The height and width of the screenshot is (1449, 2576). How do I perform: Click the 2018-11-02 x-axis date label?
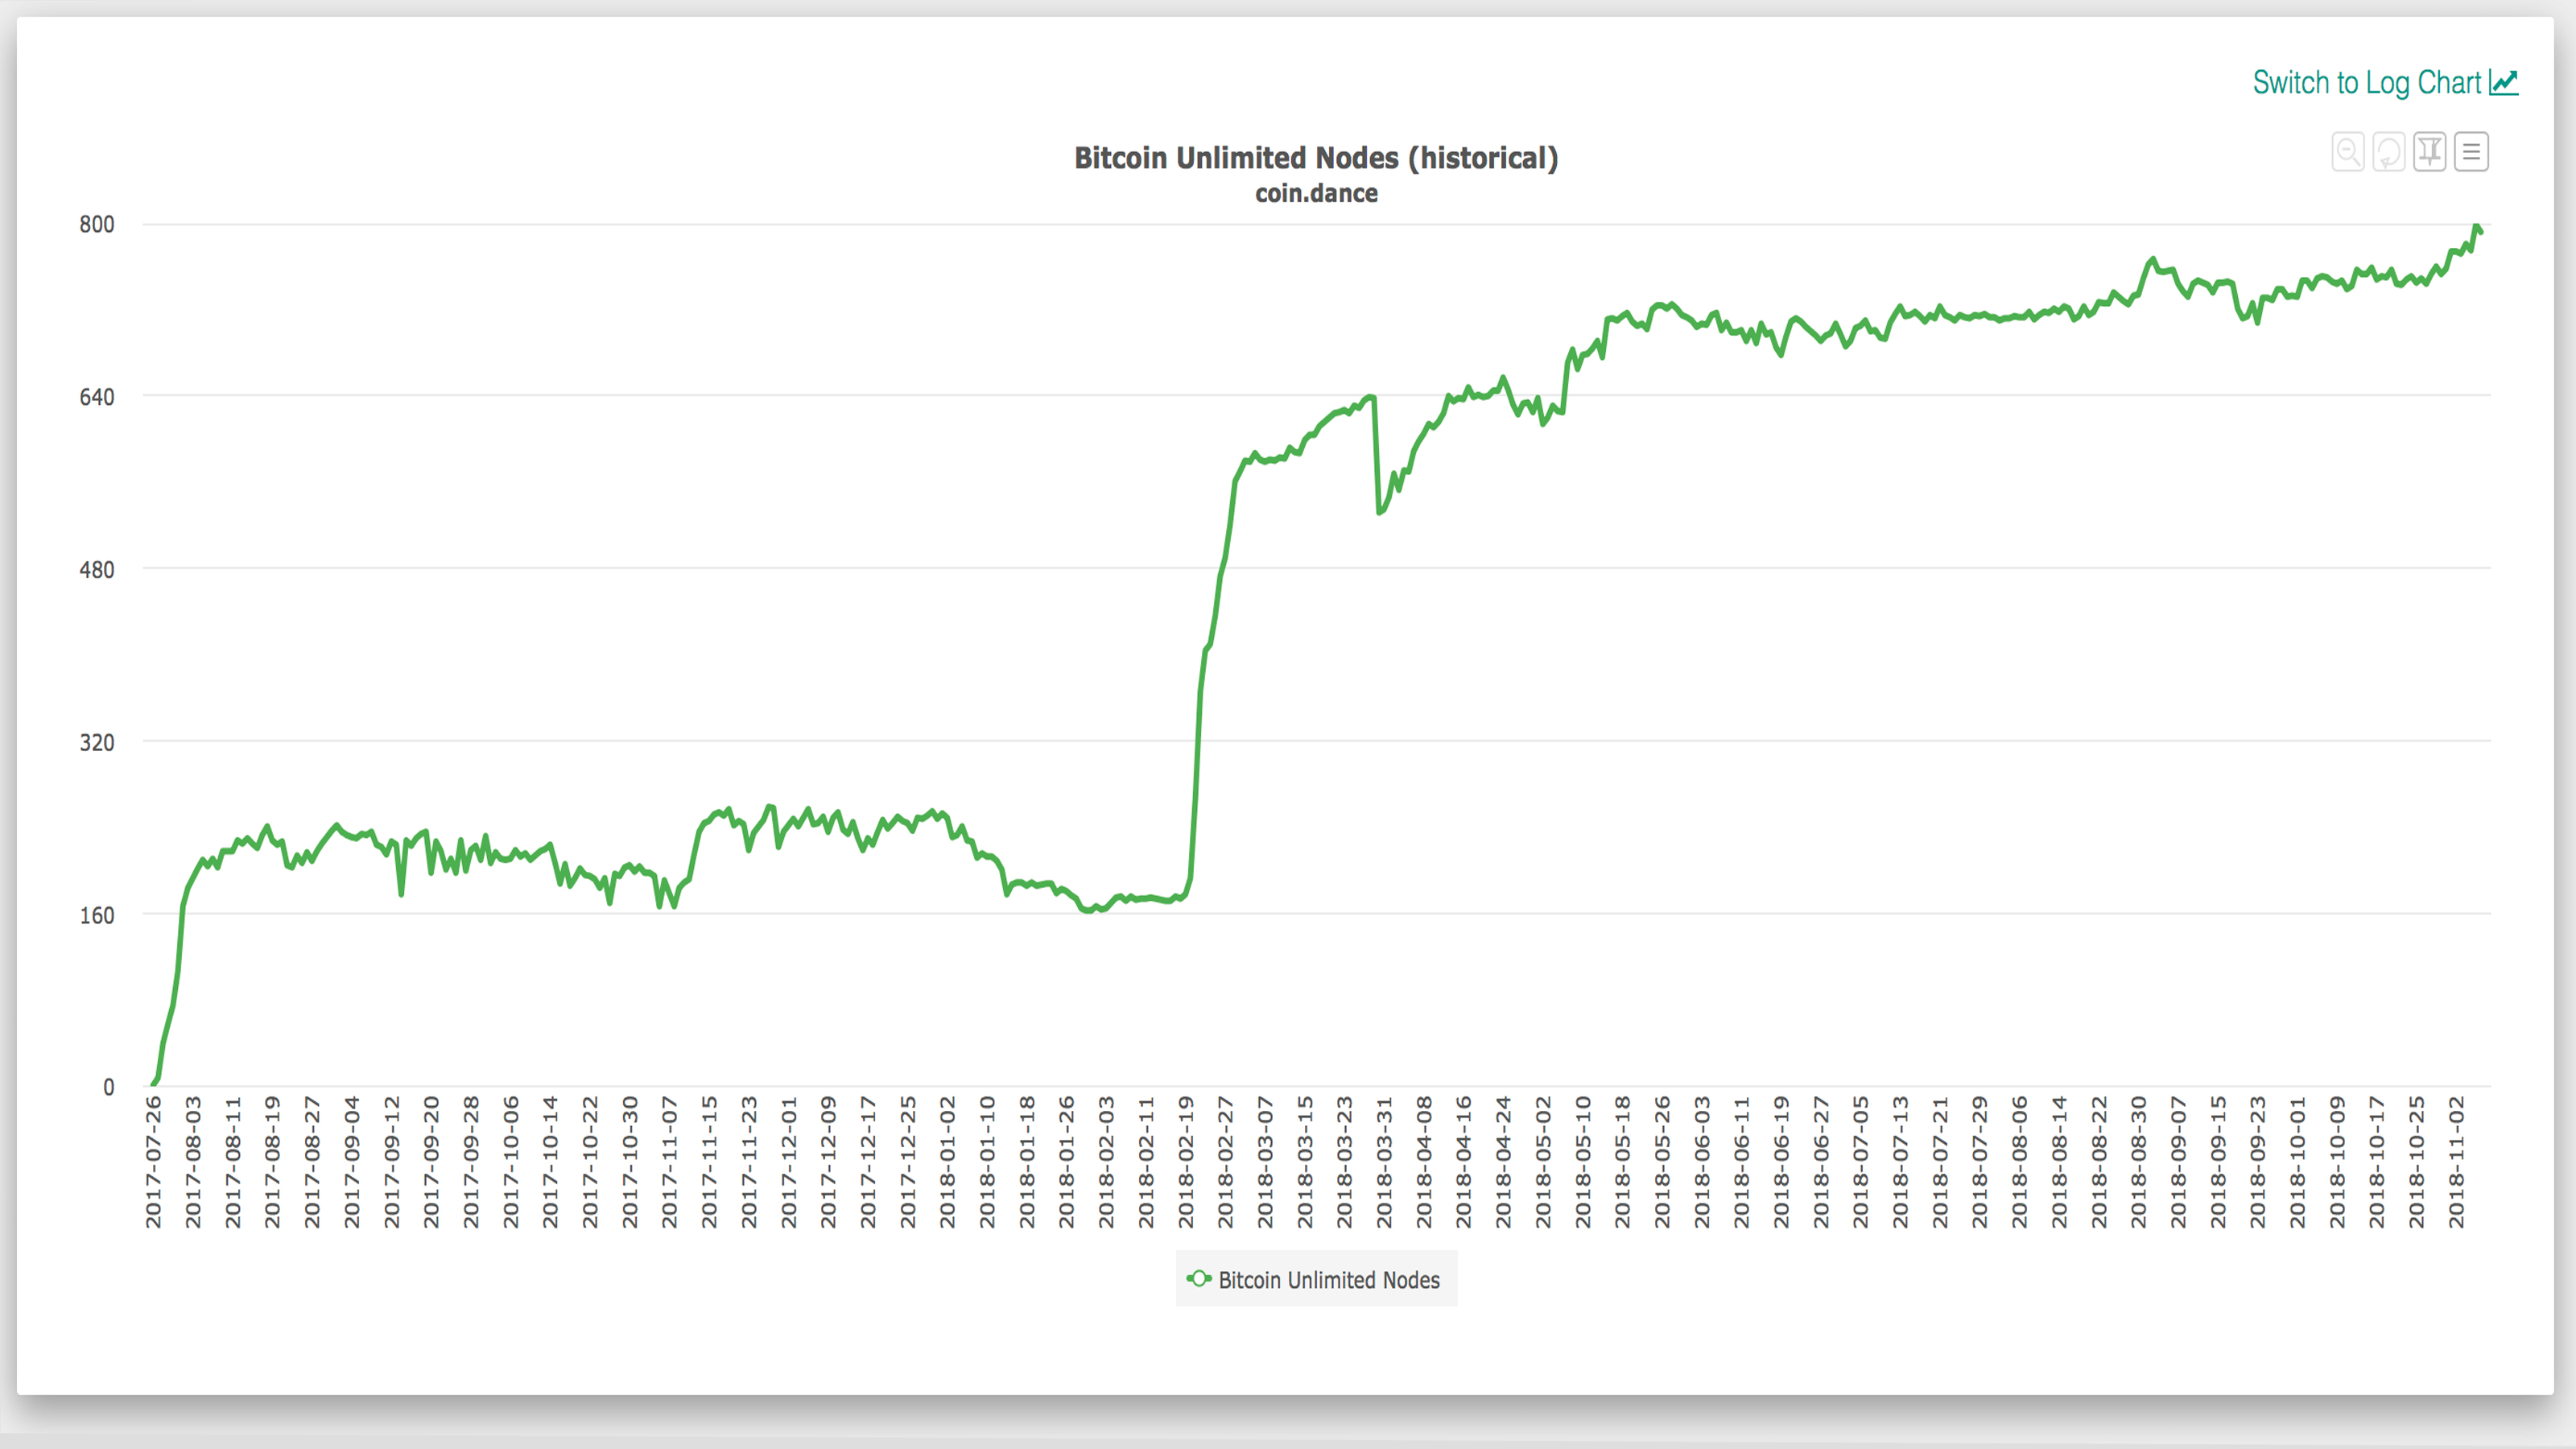coord(2456,1162)
